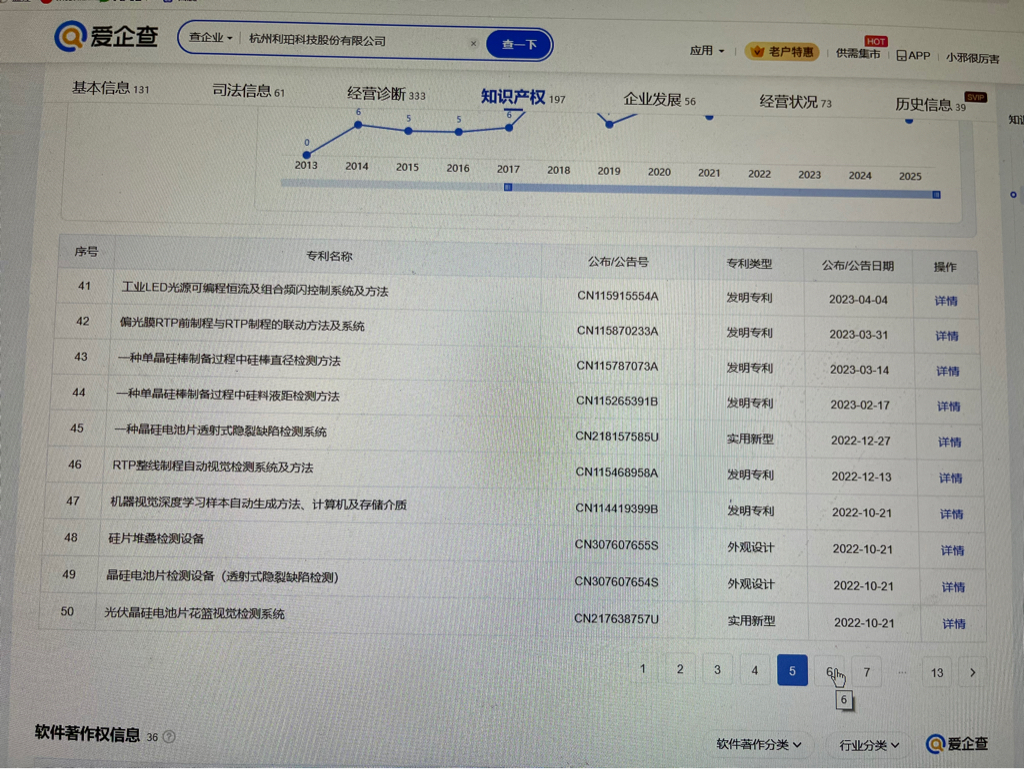Open 详情 for patent CN115787073A
Screen dimensions: 1024x769
(x=948, y=371)
